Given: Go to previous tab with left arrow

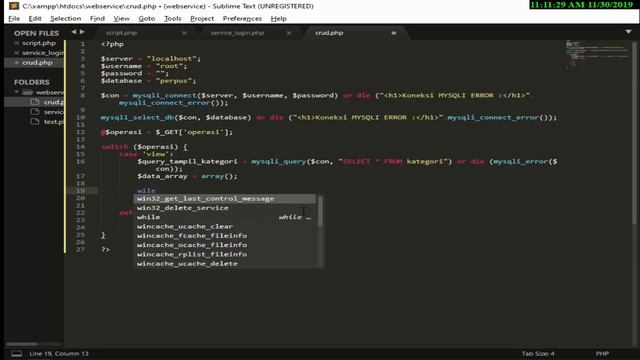Looking at the screenshot, I should coord(74,32).
